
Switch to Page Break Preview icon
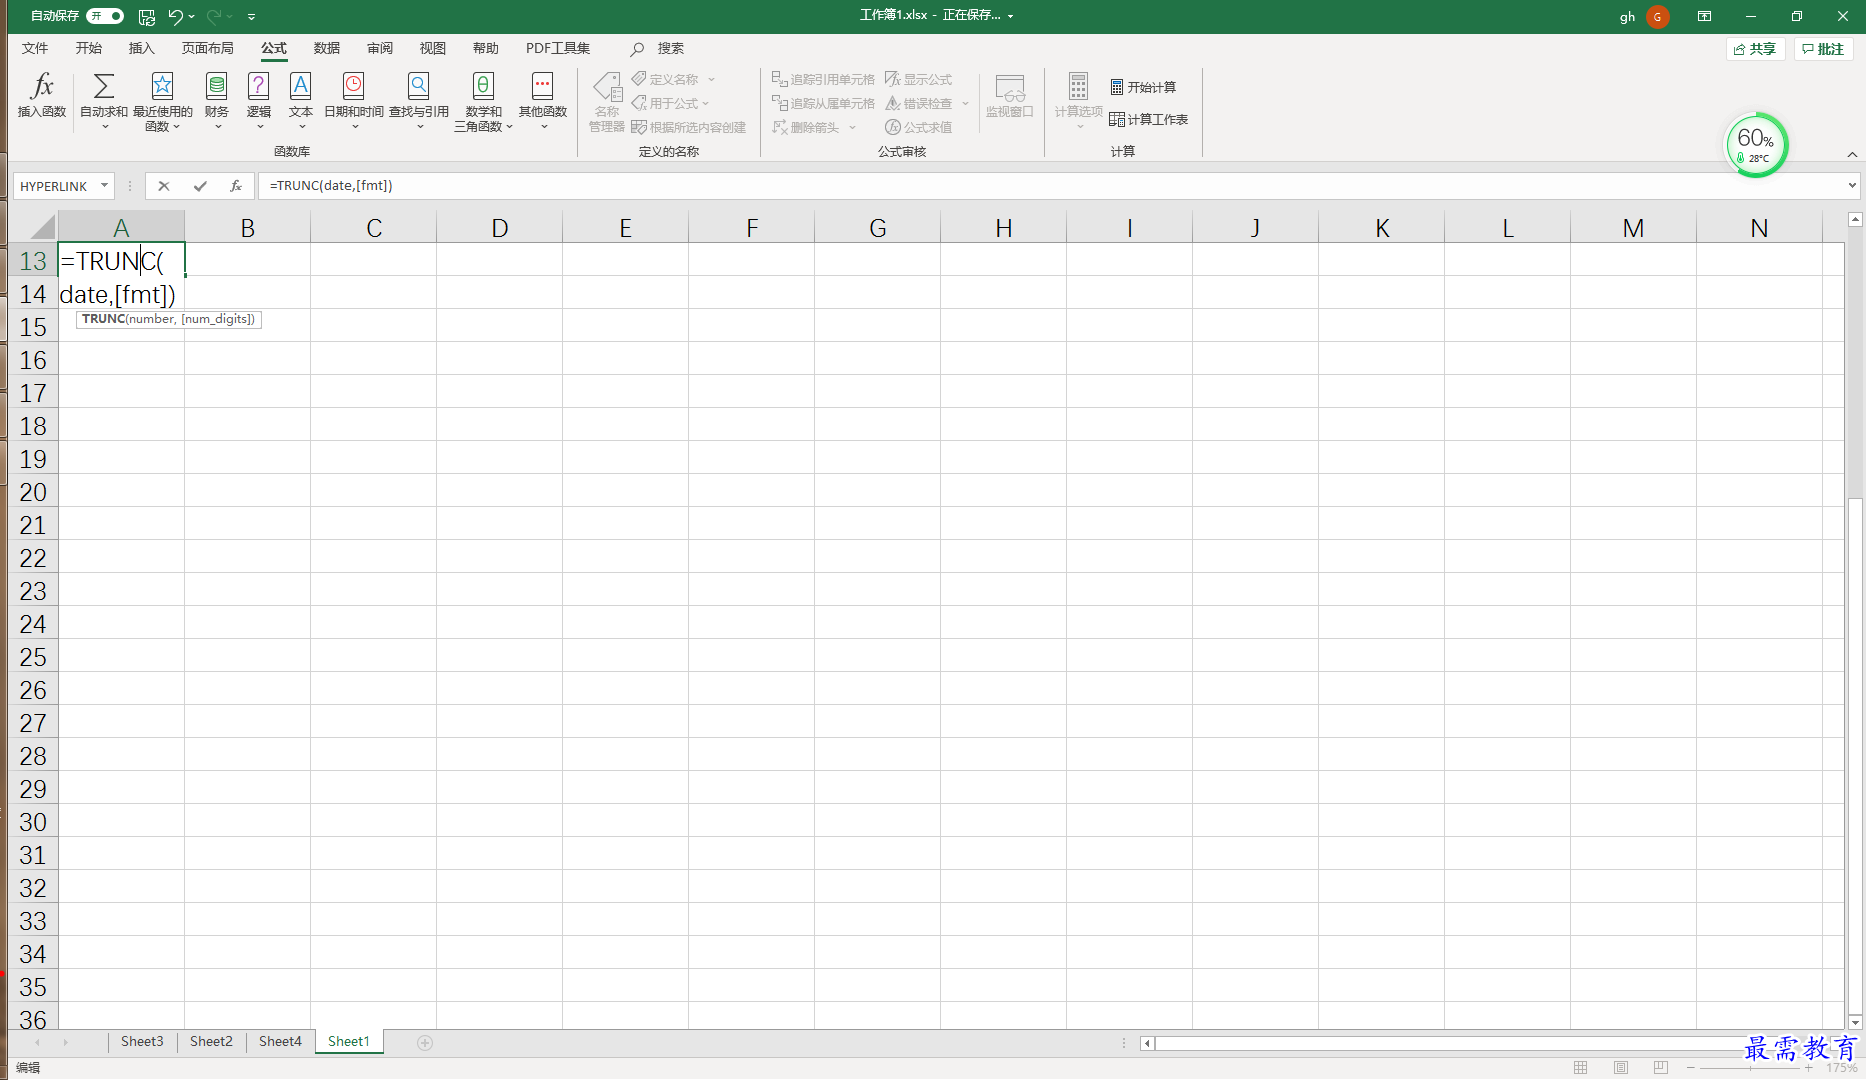(1661, 1067)
